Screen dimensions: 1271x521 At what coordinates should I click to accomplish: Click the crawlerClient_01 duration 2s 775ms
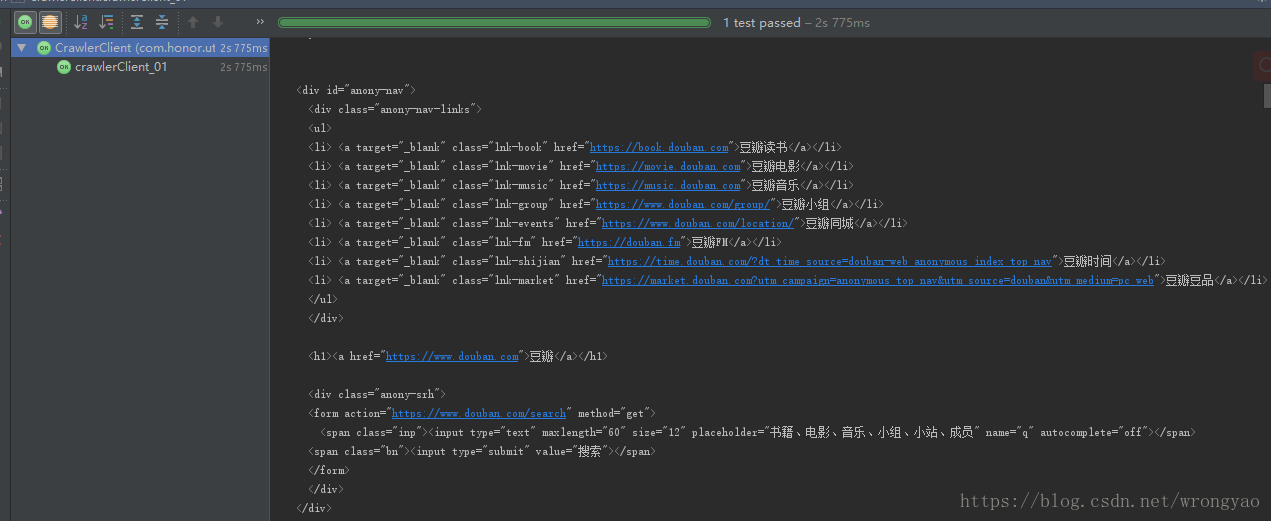[x=244, y=67]
